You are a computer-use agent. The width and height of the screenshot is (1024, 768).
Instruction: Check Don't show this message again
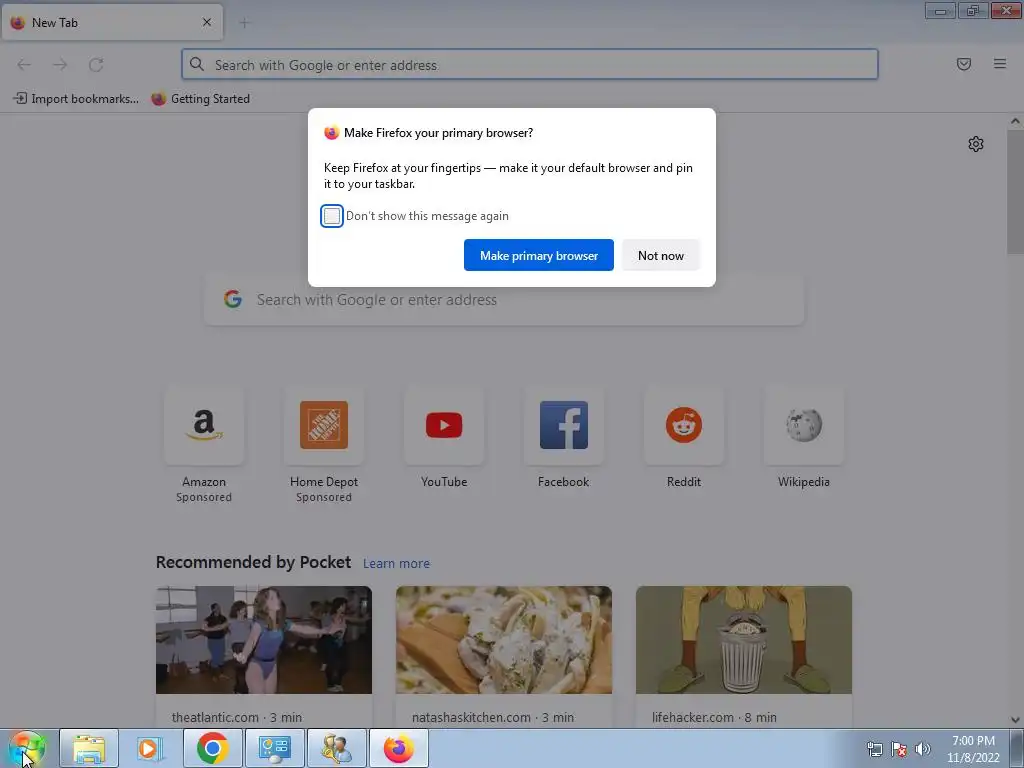coord(332,216)
